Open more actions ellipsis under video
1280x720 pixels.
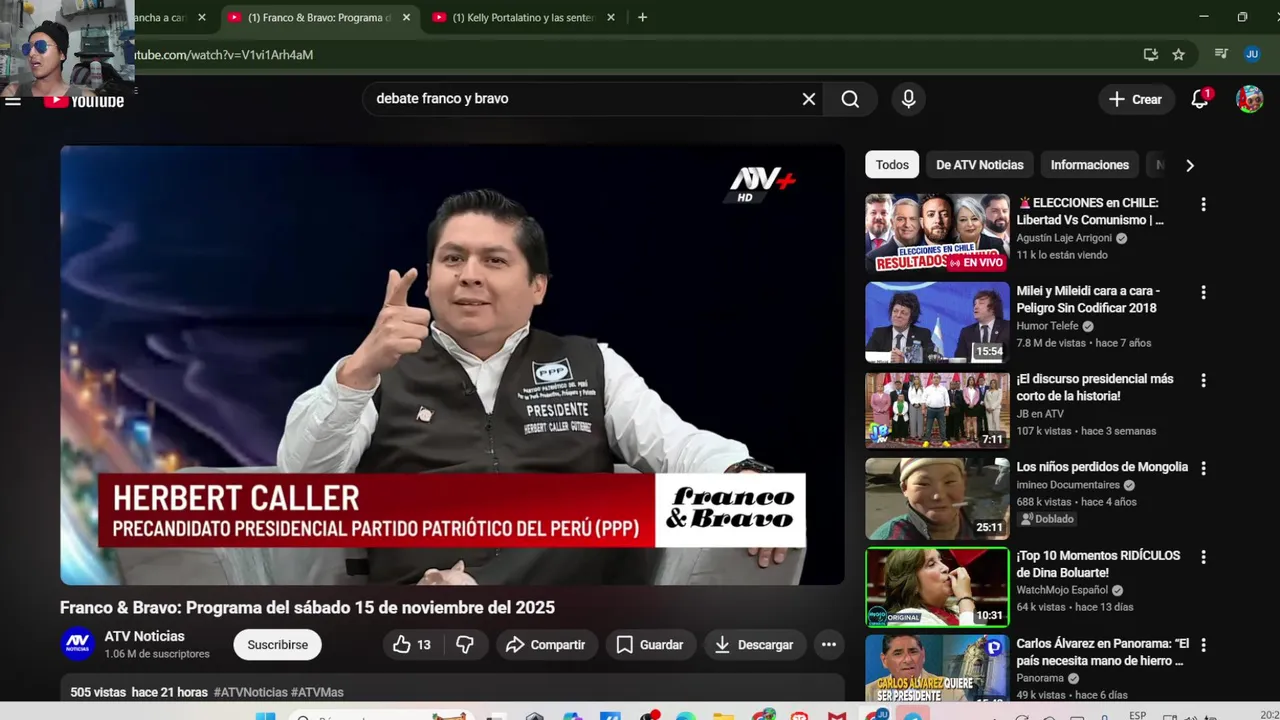point(829,645)
